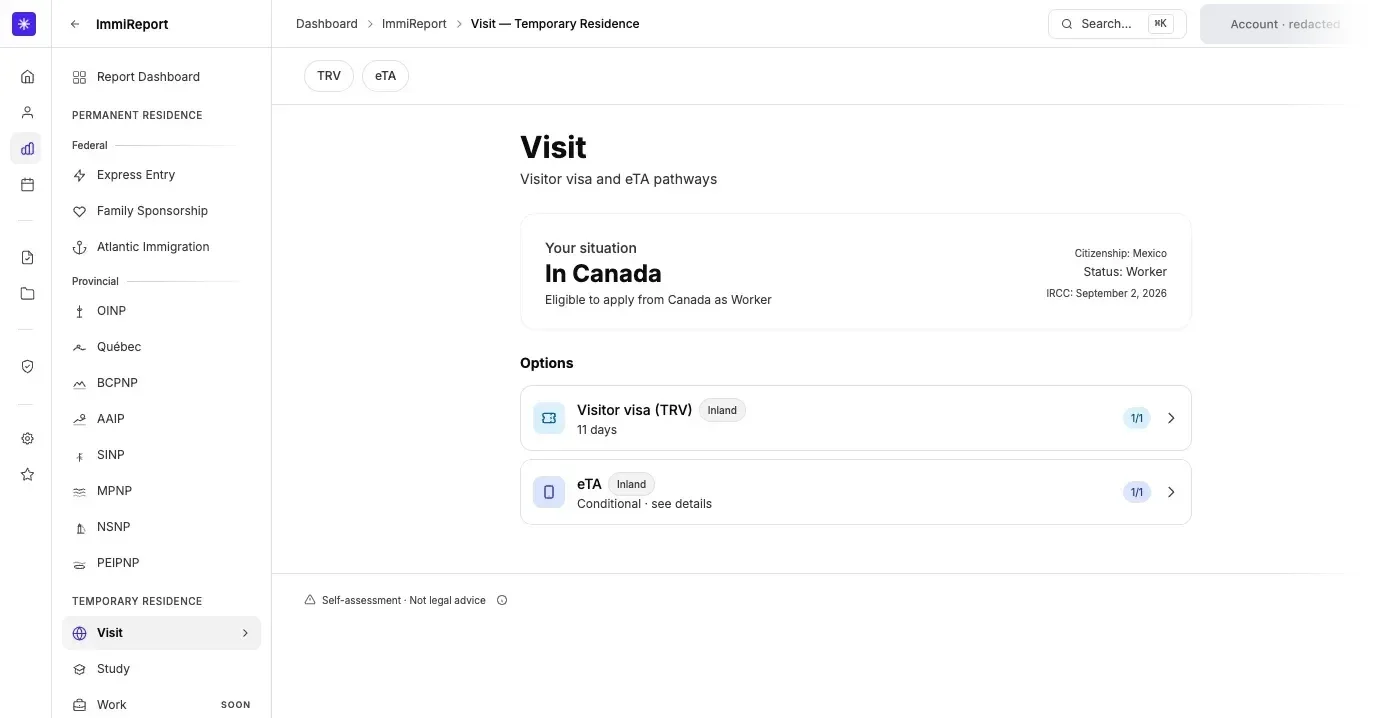The height and width of the screenshot is (718, 1383).
Task: Click the 1/1 badge on TRV row
Action: (x=1137, y=418)
